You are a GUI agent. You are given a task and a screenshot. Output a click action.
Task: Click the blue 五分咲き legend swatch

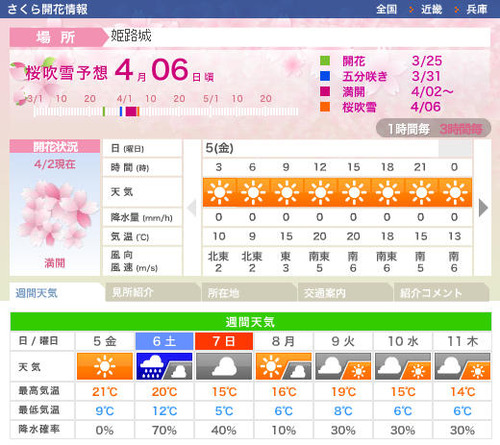point(325,76)
